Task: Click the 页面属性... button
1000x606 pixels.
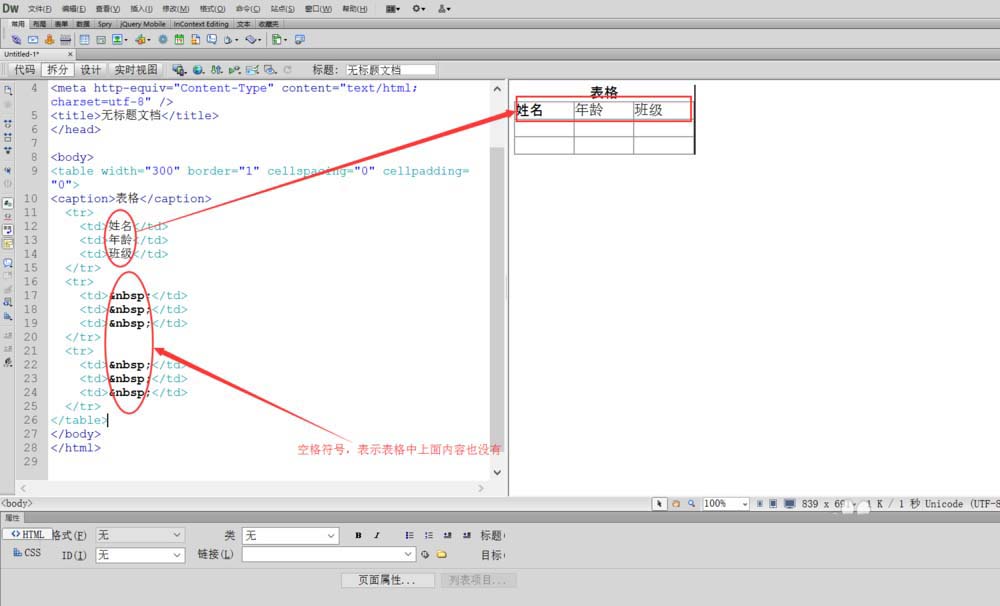Action: 388,580
